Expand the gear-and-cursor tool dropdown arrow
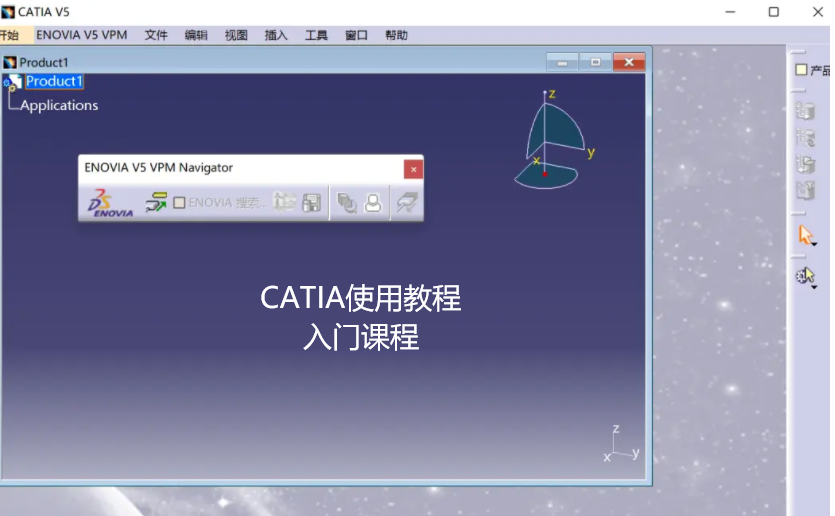 pos(814,288)
